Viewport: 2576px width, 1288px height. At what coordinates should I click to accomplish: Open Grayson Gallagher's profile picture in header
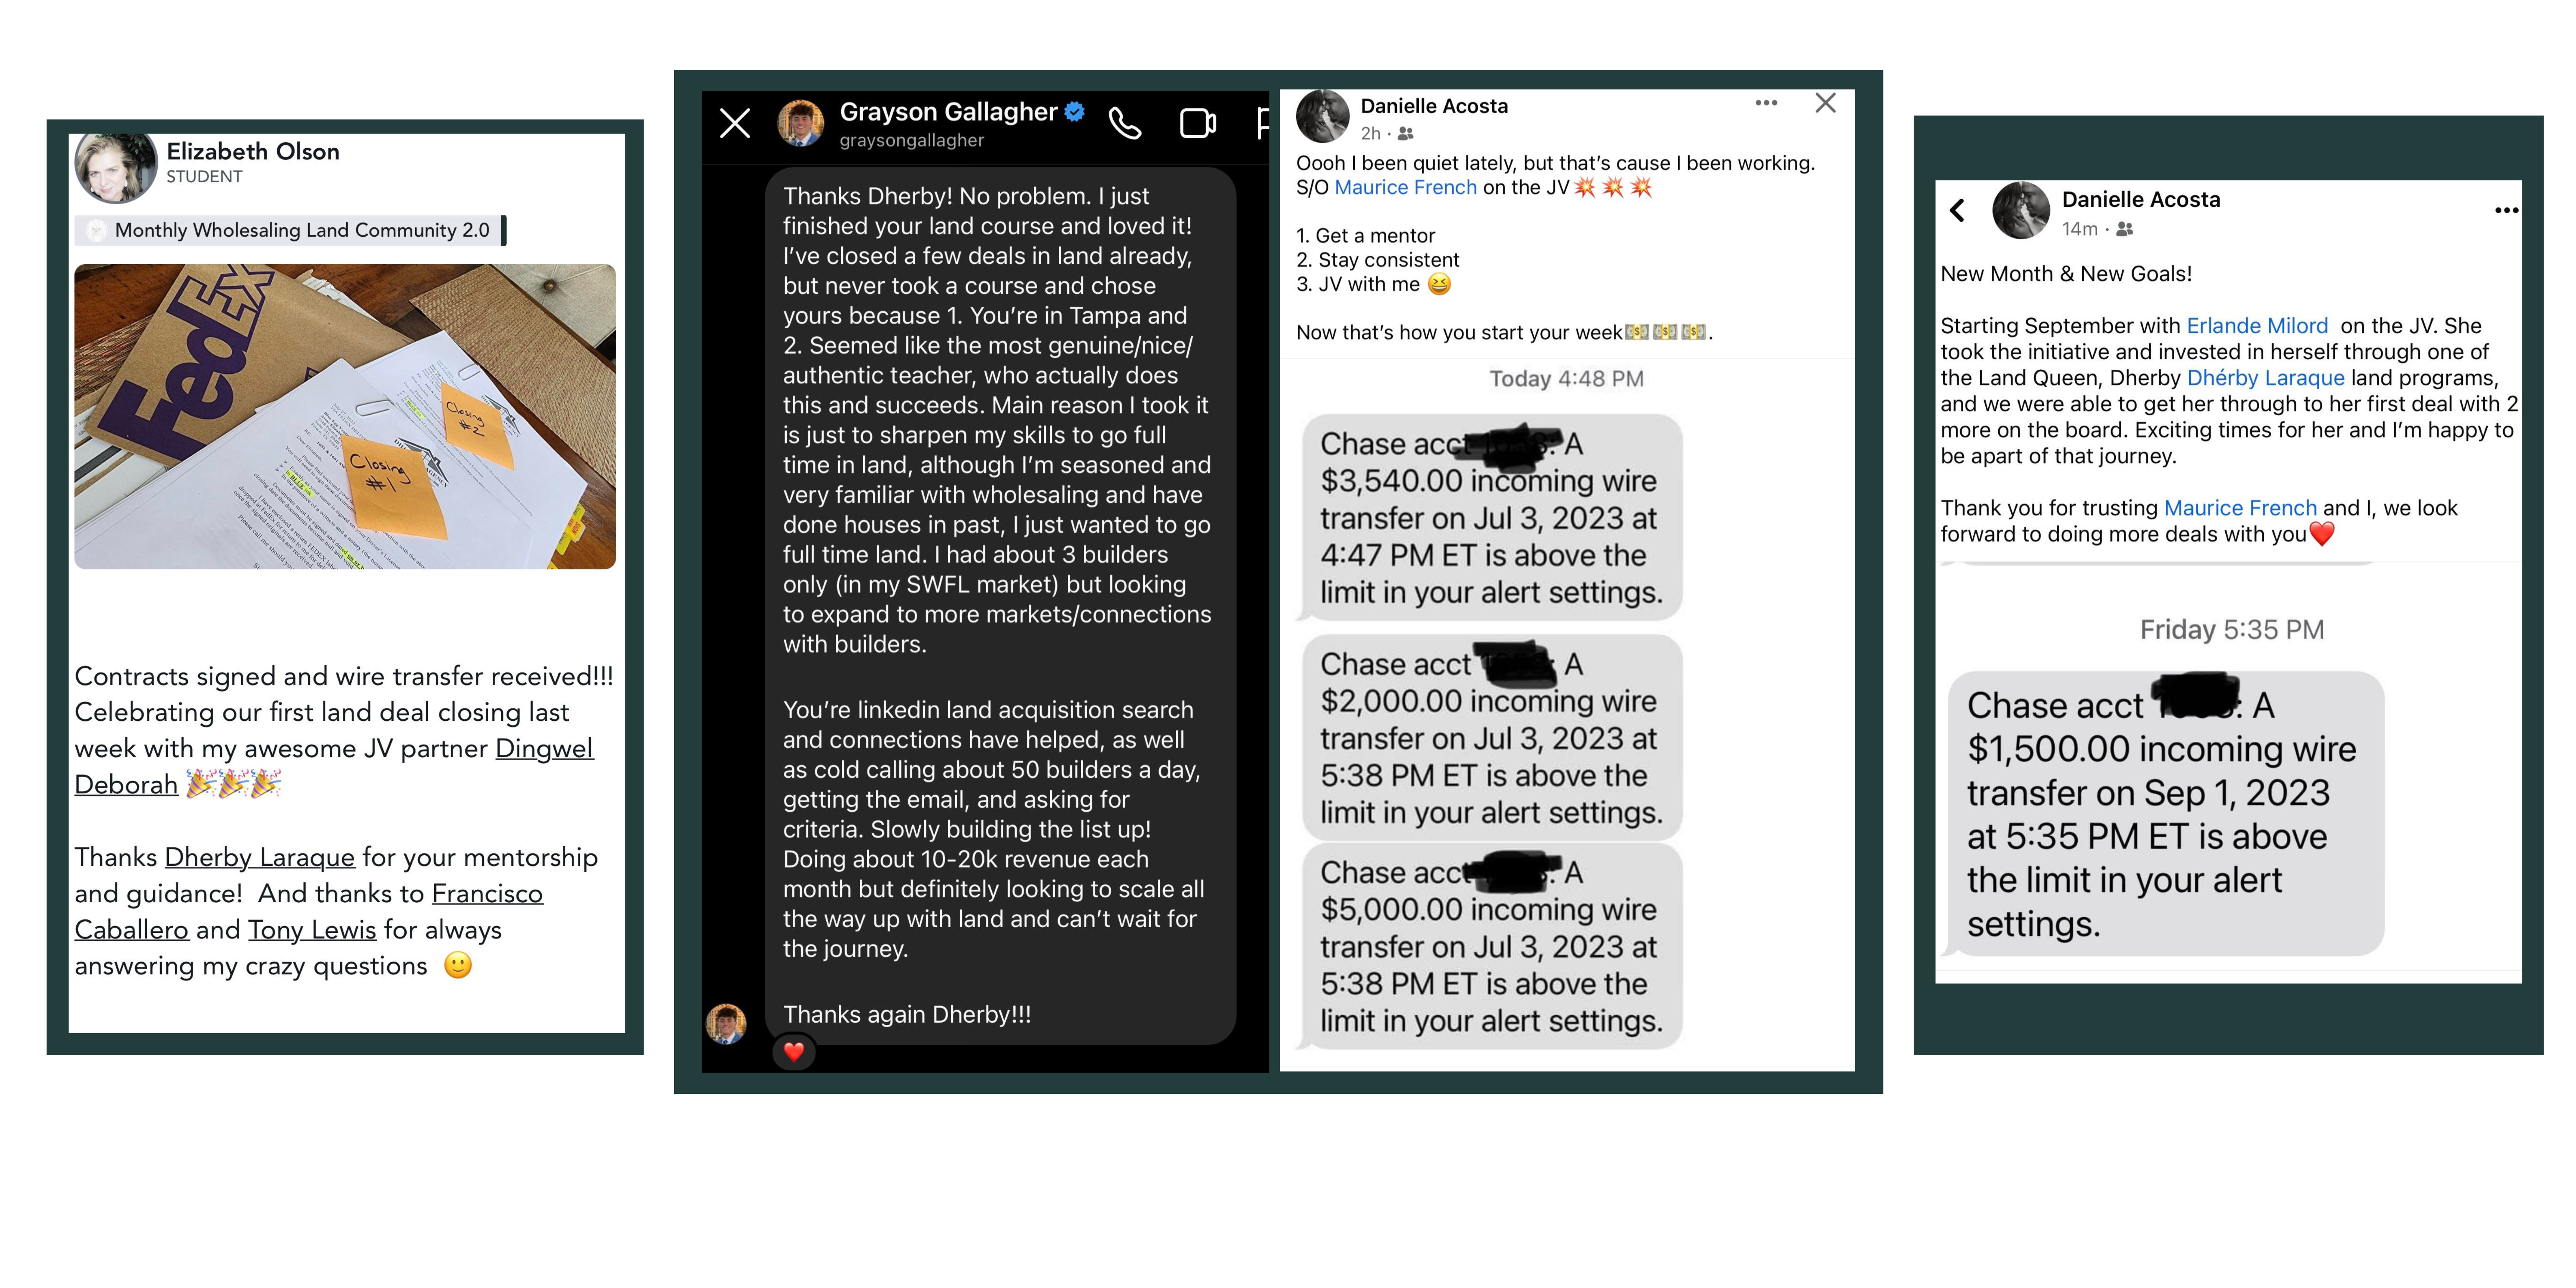click(800, 123)
